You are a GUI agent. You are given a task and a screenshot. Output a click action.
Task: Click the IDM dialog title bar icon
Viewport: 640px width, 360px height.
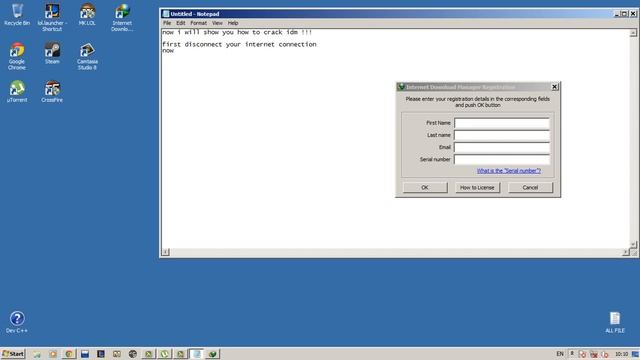401,87
